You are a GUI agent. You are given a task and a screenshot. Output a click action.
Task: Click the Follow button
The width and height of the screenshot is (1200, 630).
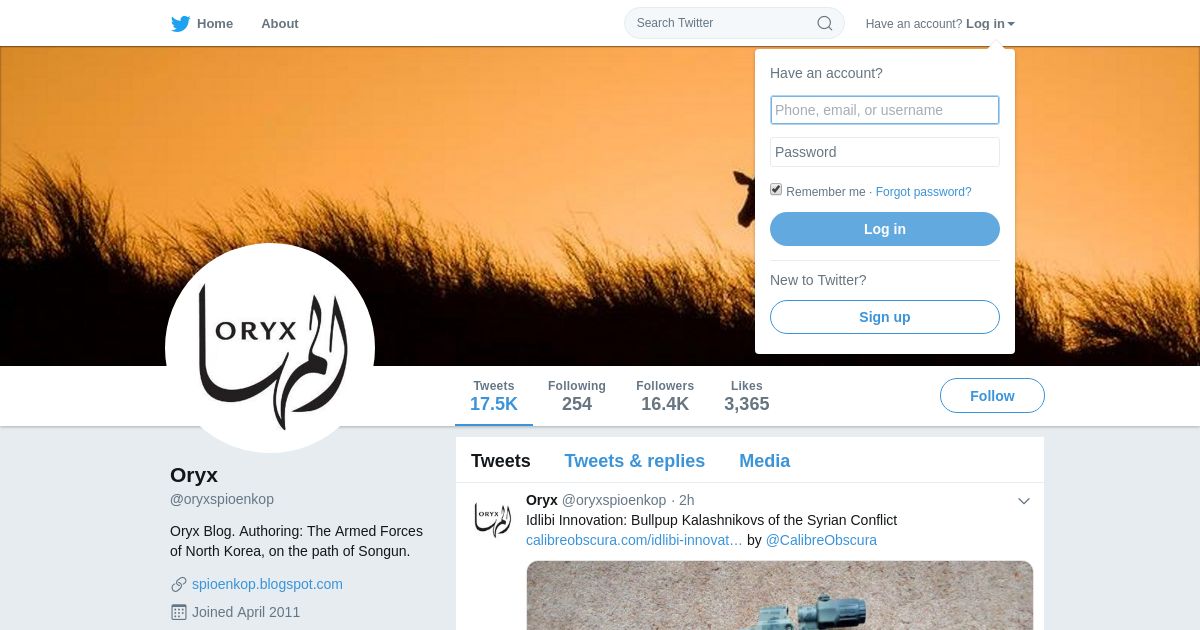(x=992, y=396)
